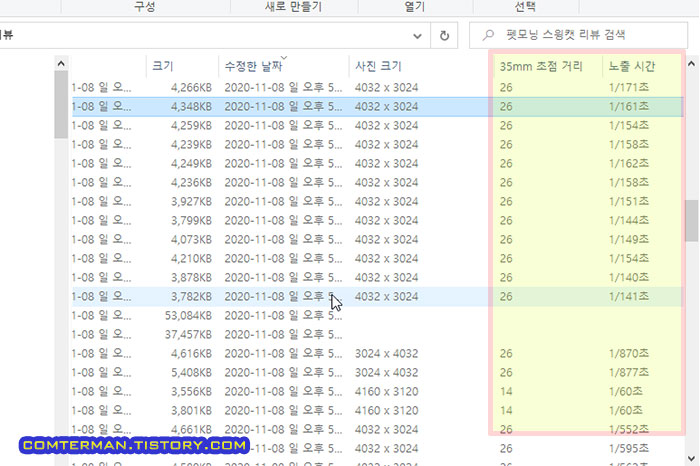
Task: Click the exposure time 1/161초 cell
Action: point(629,107)
